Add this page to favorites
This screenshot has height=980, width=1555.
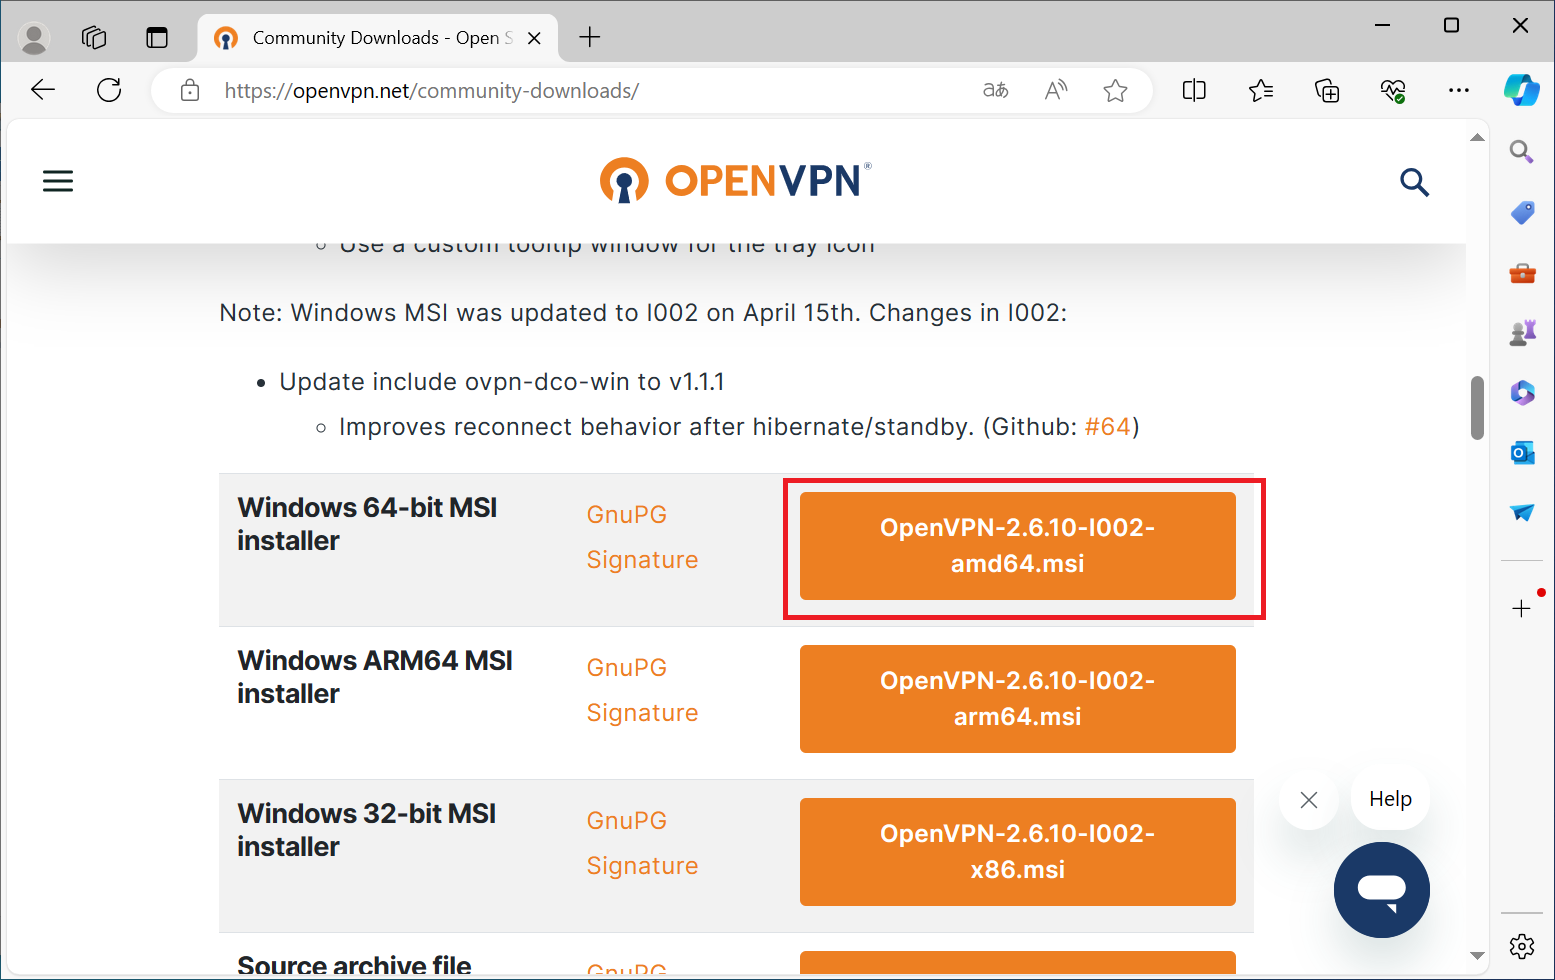tap(1116, 91)
